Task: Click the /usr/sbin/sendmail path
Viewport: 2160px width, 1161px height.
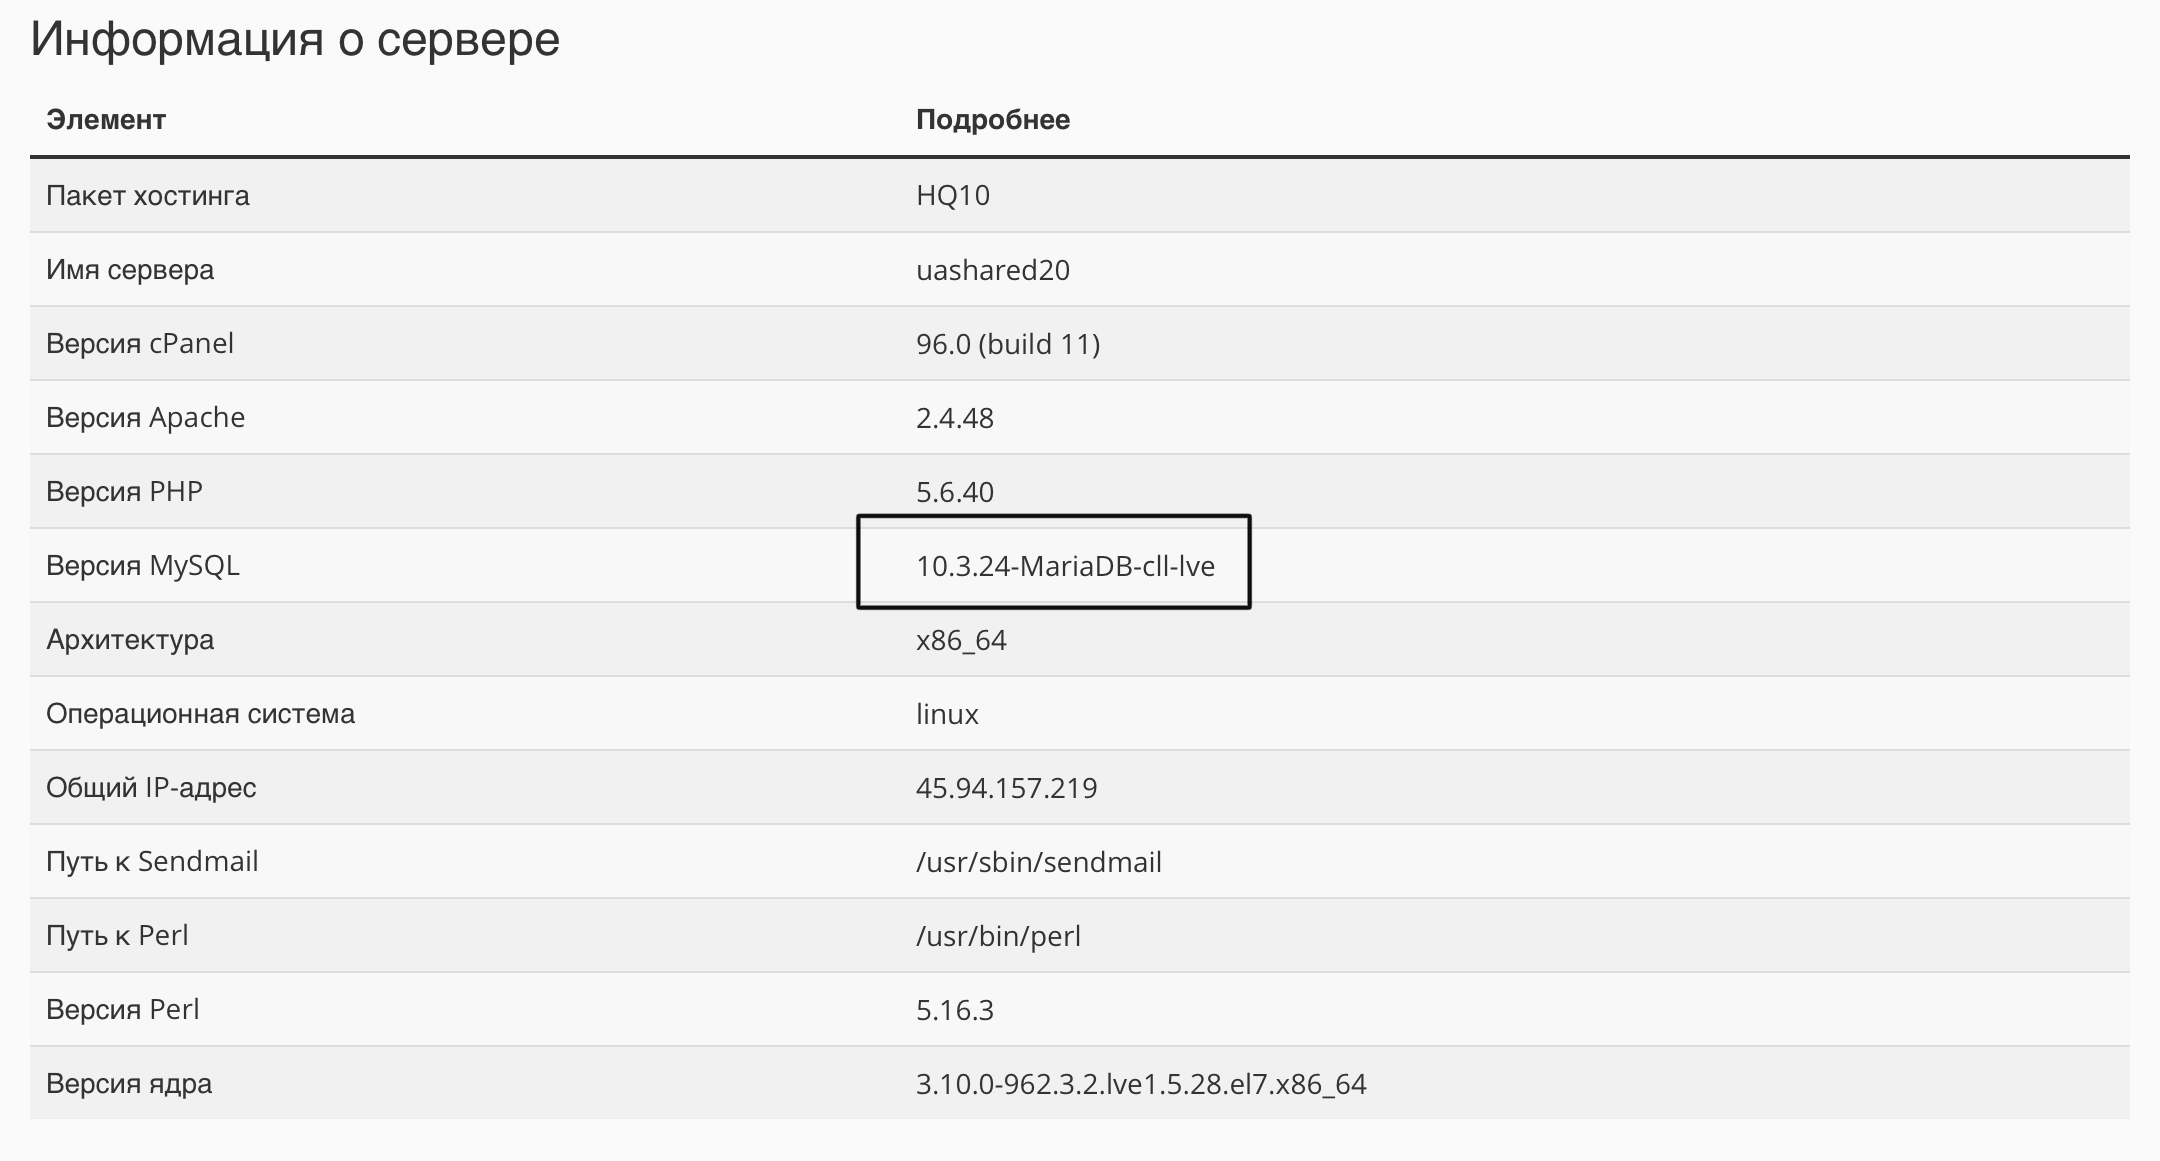Action: point(1039,862)
